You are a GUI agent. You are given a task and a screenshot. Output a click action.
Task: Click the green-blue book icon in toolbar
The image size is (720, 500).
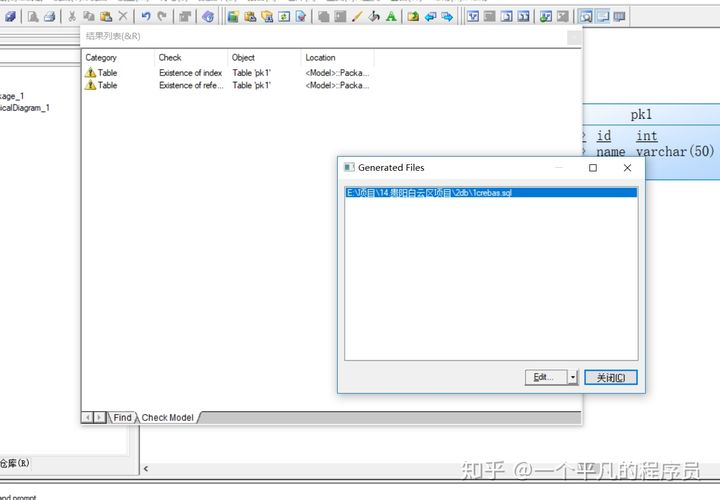coord(233,17)
